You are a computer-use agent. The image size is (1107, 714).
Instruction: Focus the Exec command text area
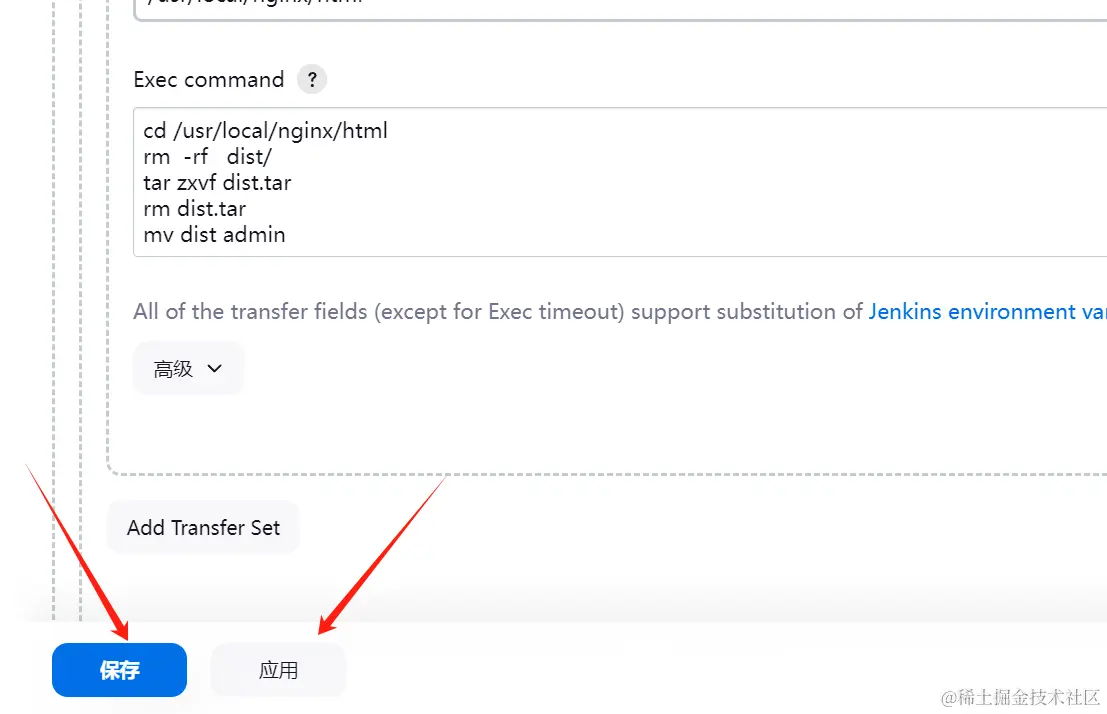coord(620,182)
